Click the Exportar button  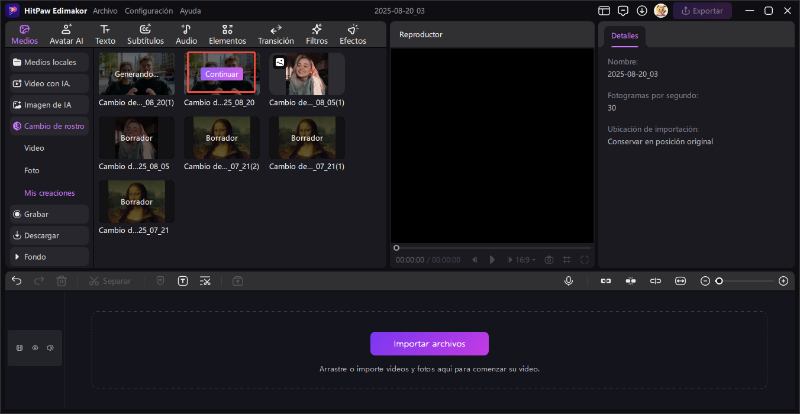click(702, 11)
